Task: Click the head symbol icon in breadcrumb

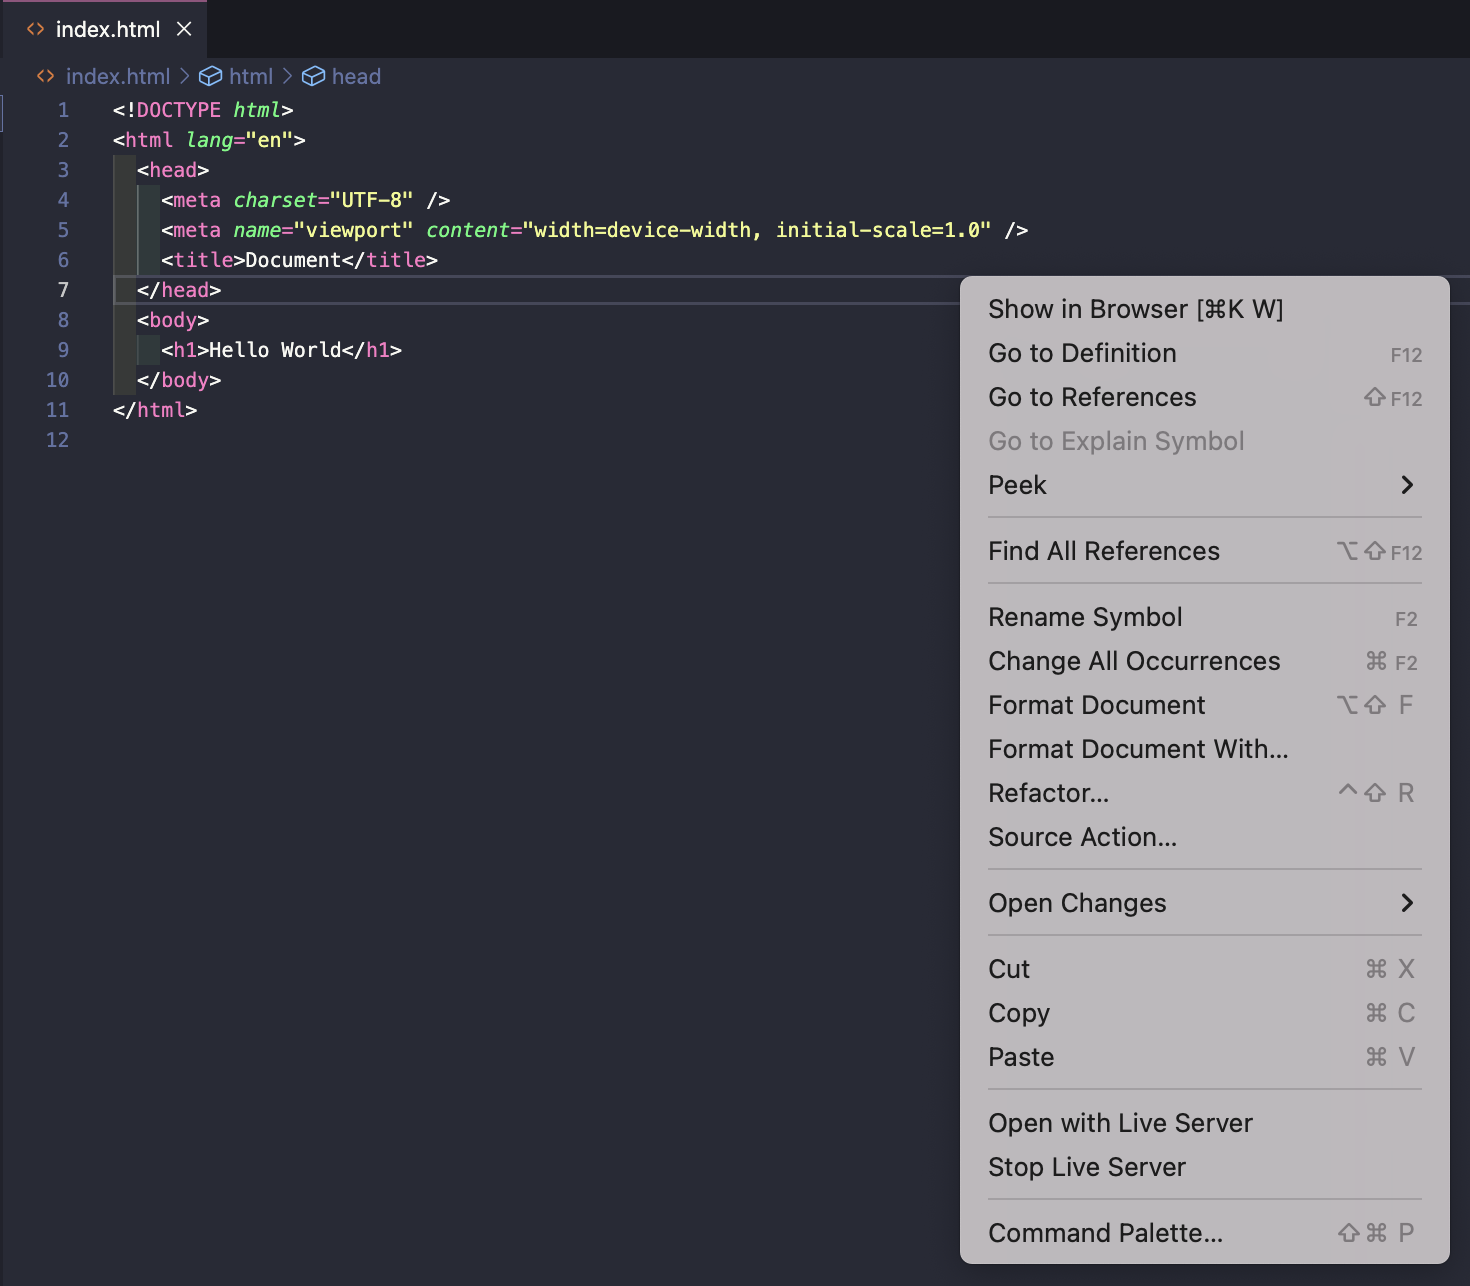Action: pos(313,77)
